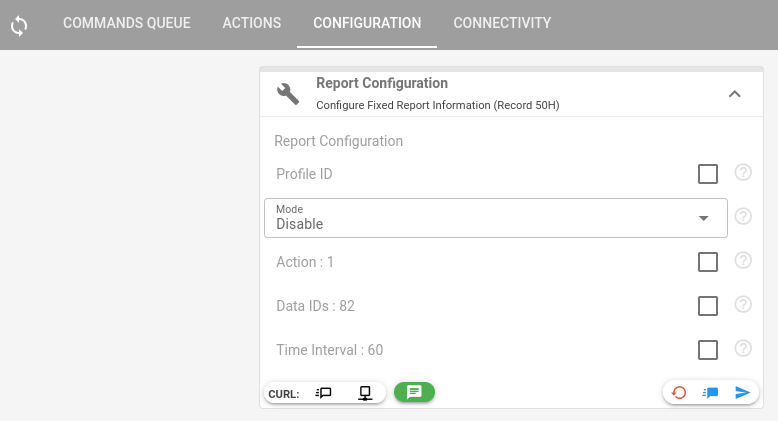
Task: Click the CURL message command icon
Action: [x=323, y=393]
